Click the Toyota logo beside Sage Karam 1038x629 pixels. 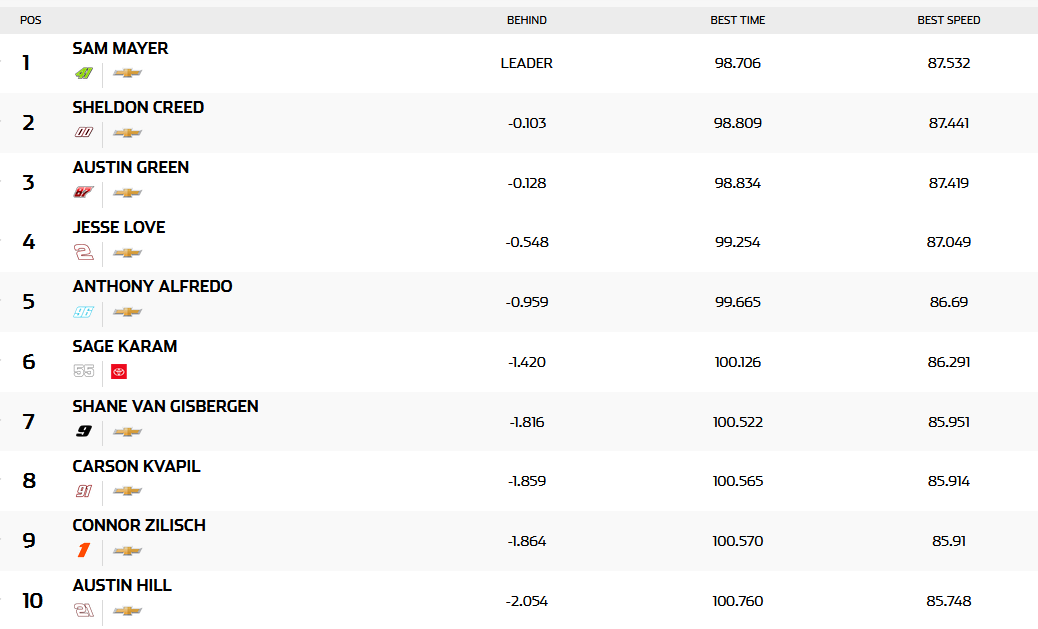click(119, 372)
